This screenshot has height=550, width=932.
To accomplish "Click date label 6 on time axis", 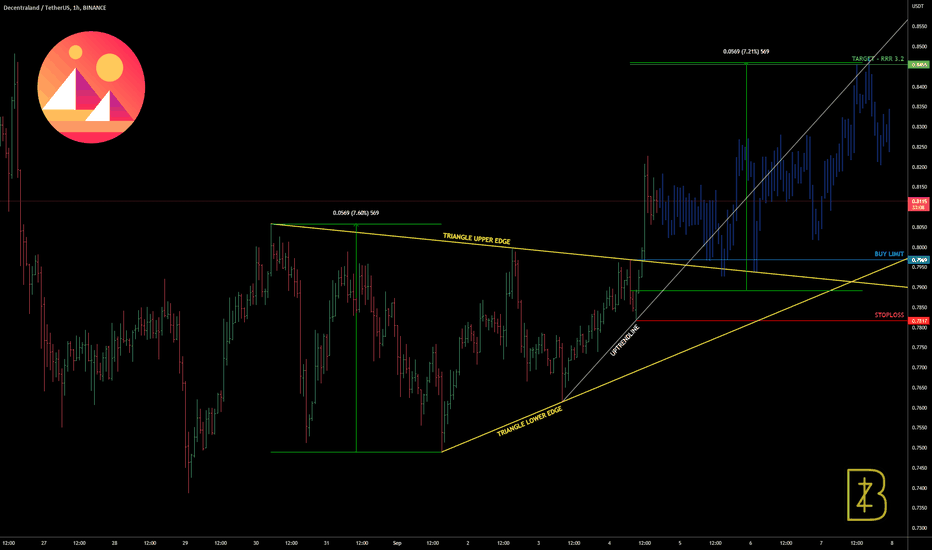I will [751, 543].
